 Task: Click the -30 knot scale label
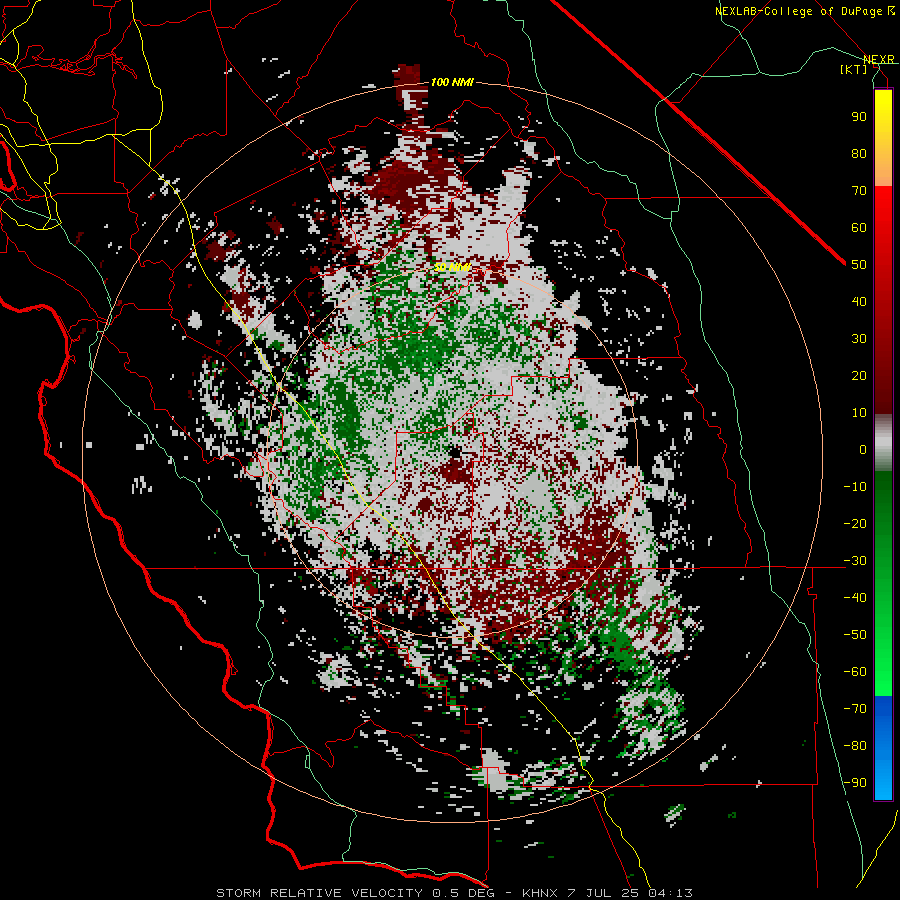point(855,561)
